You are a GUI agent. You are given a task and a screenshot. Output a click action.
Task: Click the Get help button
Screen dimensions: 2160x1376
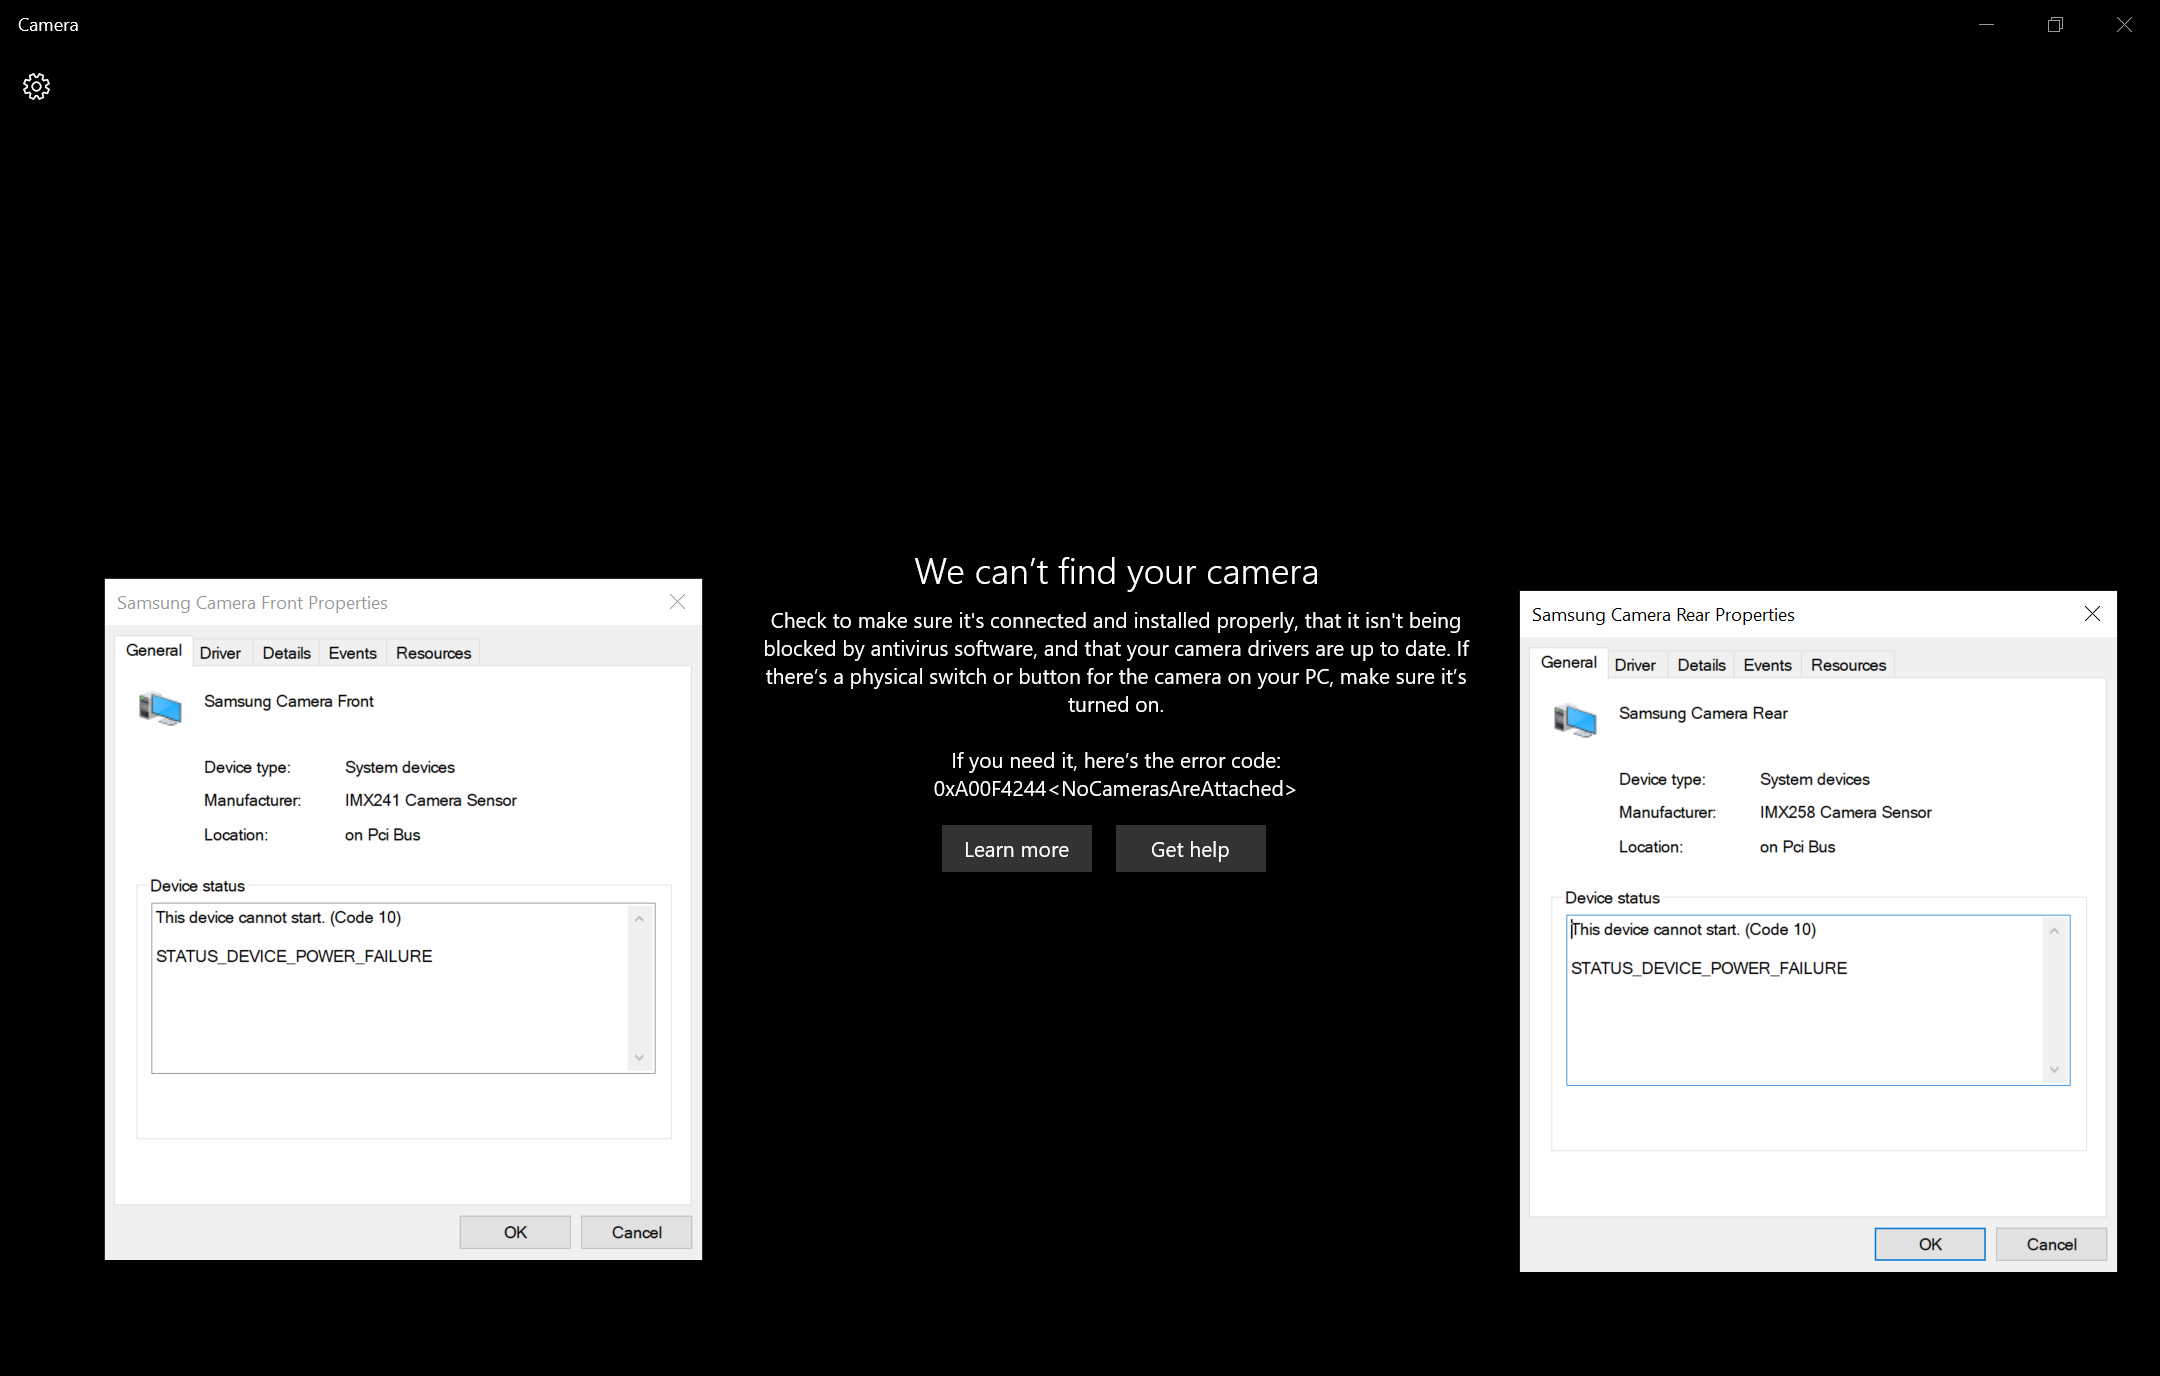click(x=1190, y=849)
